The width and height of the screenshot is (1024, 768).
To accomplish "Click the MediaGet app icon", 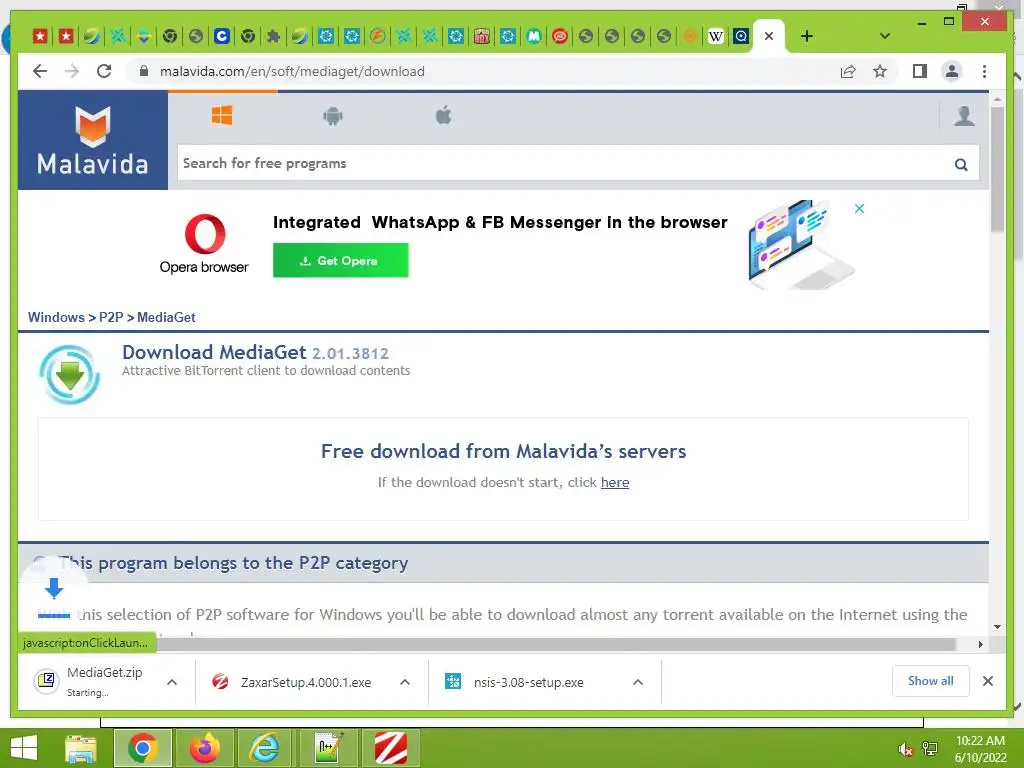I will 69,375.
